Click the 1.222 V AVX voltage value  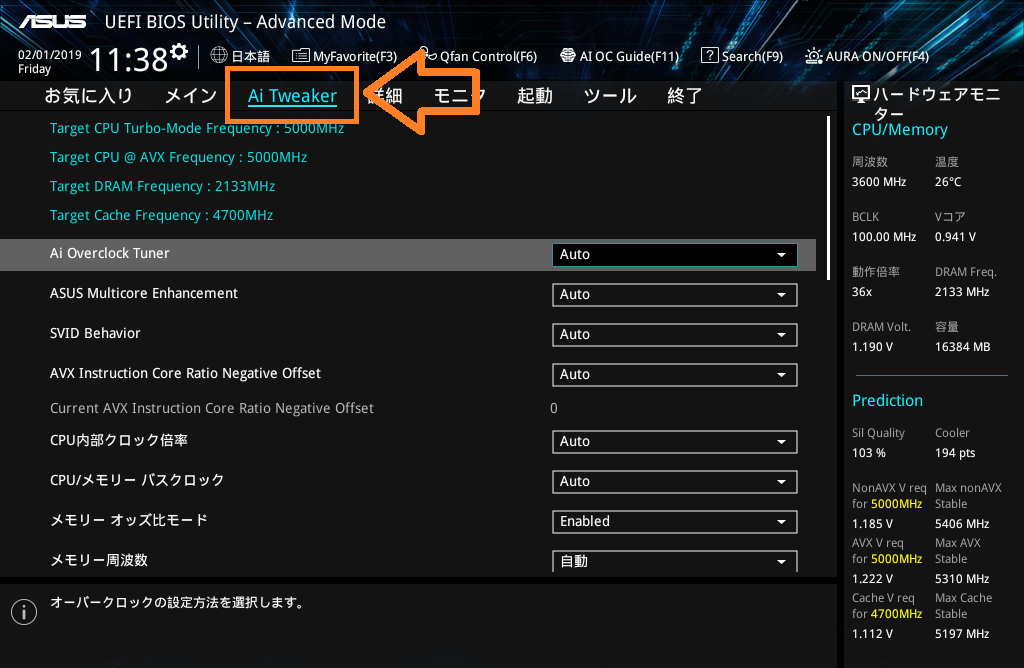tap(872, 579)
